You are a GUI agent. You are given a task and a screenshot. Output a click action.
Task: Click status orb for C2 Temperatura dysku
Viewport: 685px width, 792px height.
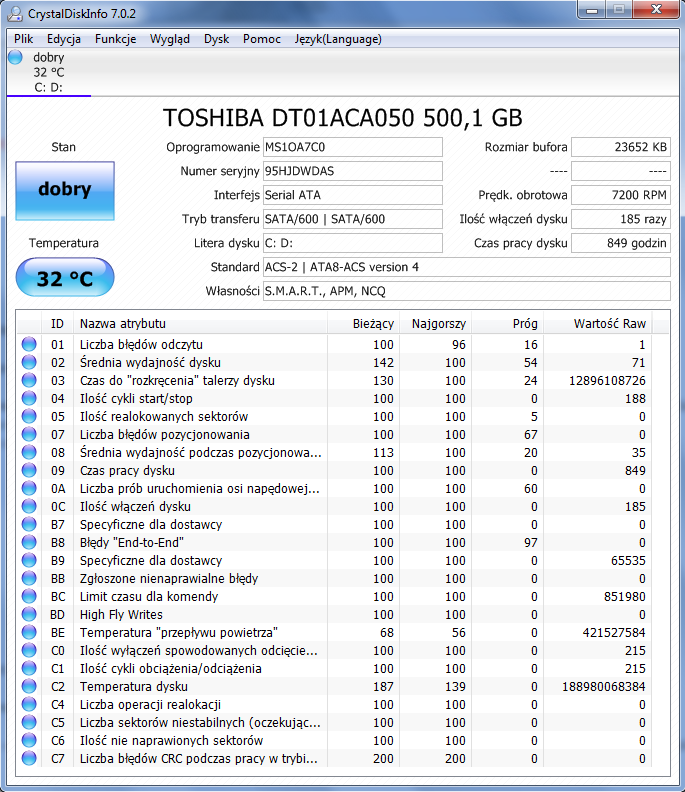[29, 686]
